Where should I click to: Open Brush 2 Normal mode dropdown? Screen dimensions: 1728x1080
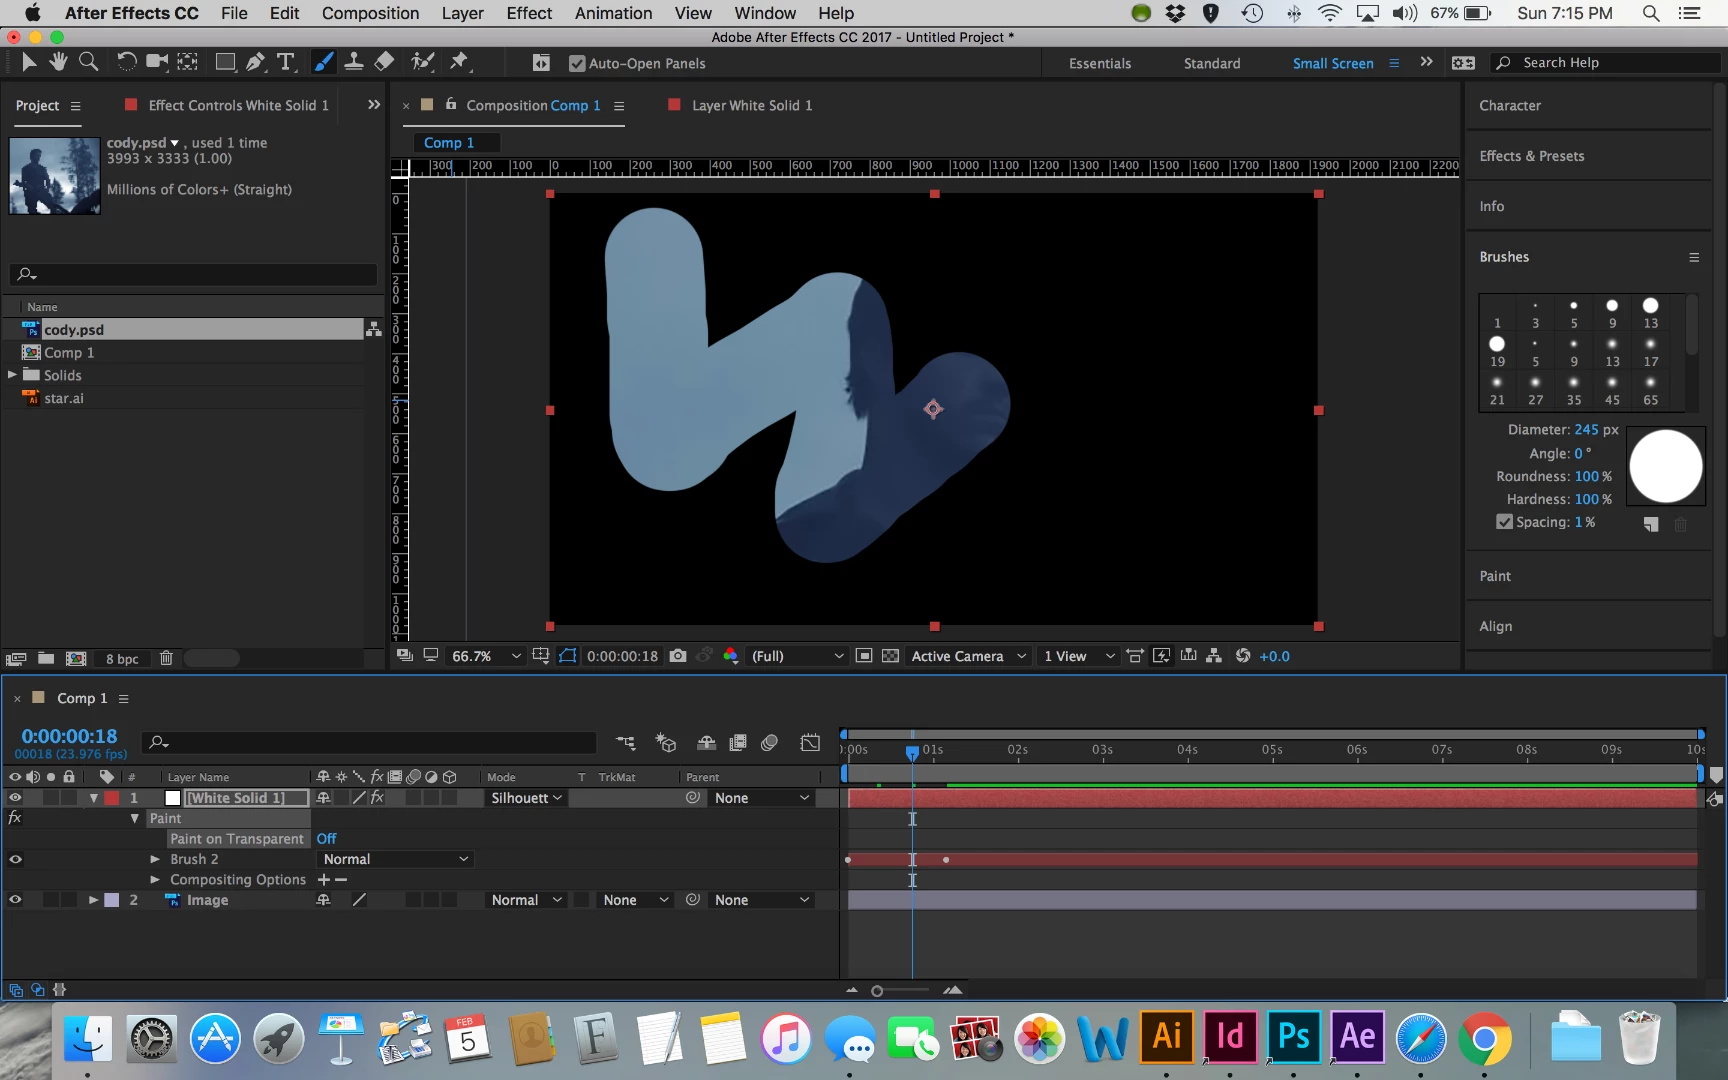tap(395, 859)
